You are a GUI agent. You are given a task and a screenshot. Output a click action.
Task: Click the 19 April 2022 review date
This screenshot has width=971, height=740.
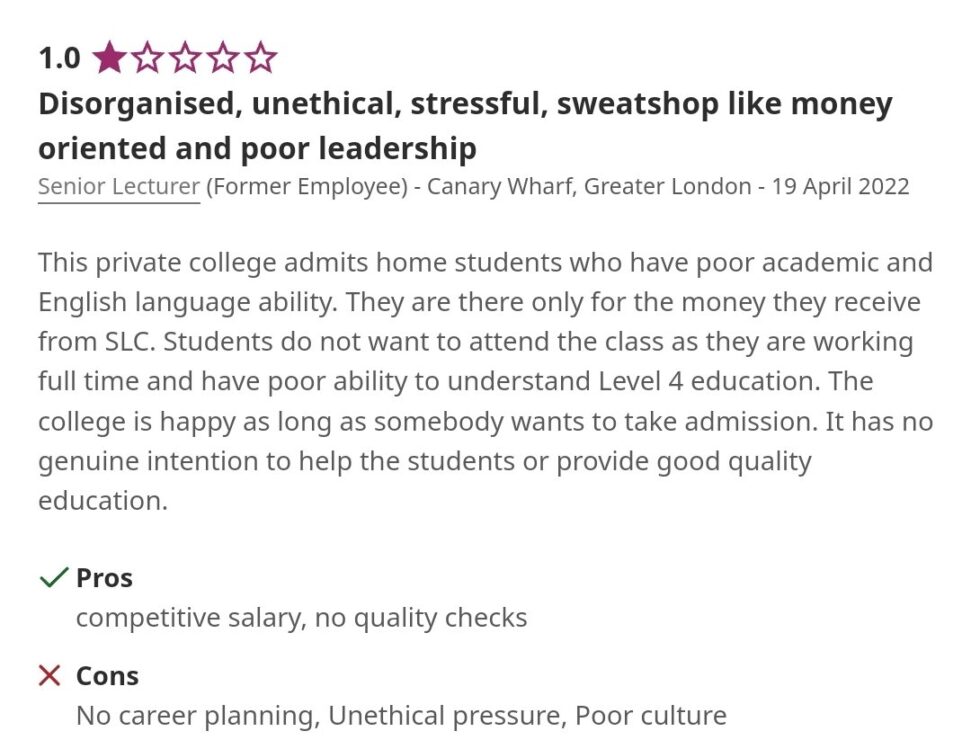tap(840, 186)
